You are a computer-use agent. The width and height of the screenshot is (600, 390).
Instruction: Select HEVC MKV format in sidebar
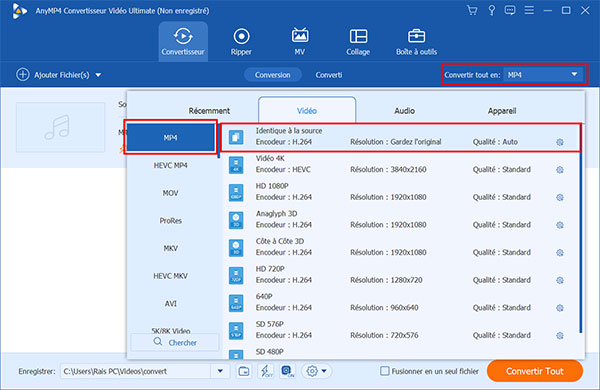click(x=170, y=276)
